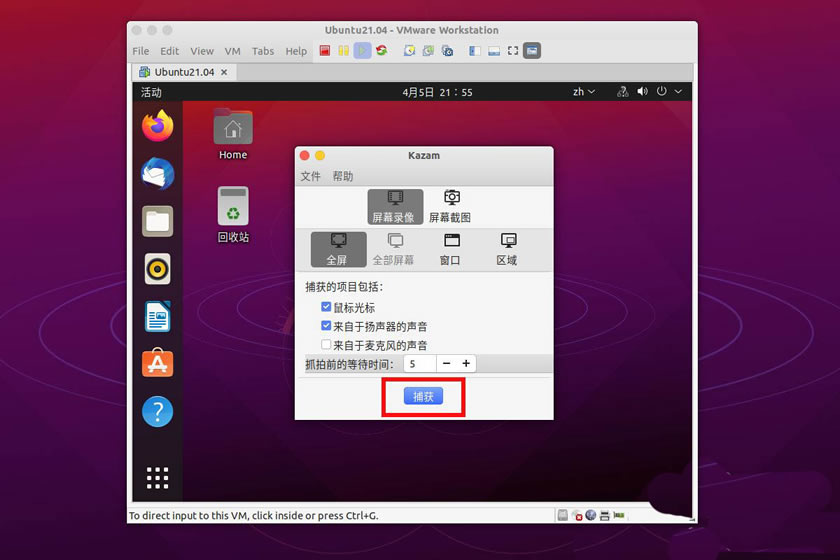Image resolution: width=840 pixels, height=560 pixels.
Task: Click the network icon in Ubuntu top bar
Action: point(622,92)
